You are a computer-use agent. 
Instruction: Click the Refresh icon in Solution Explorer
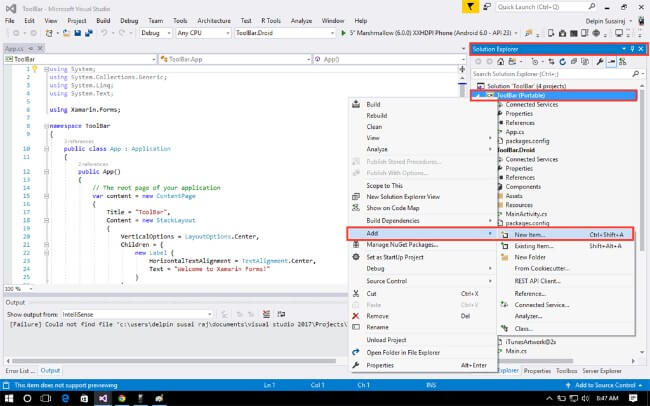point(563,62)
